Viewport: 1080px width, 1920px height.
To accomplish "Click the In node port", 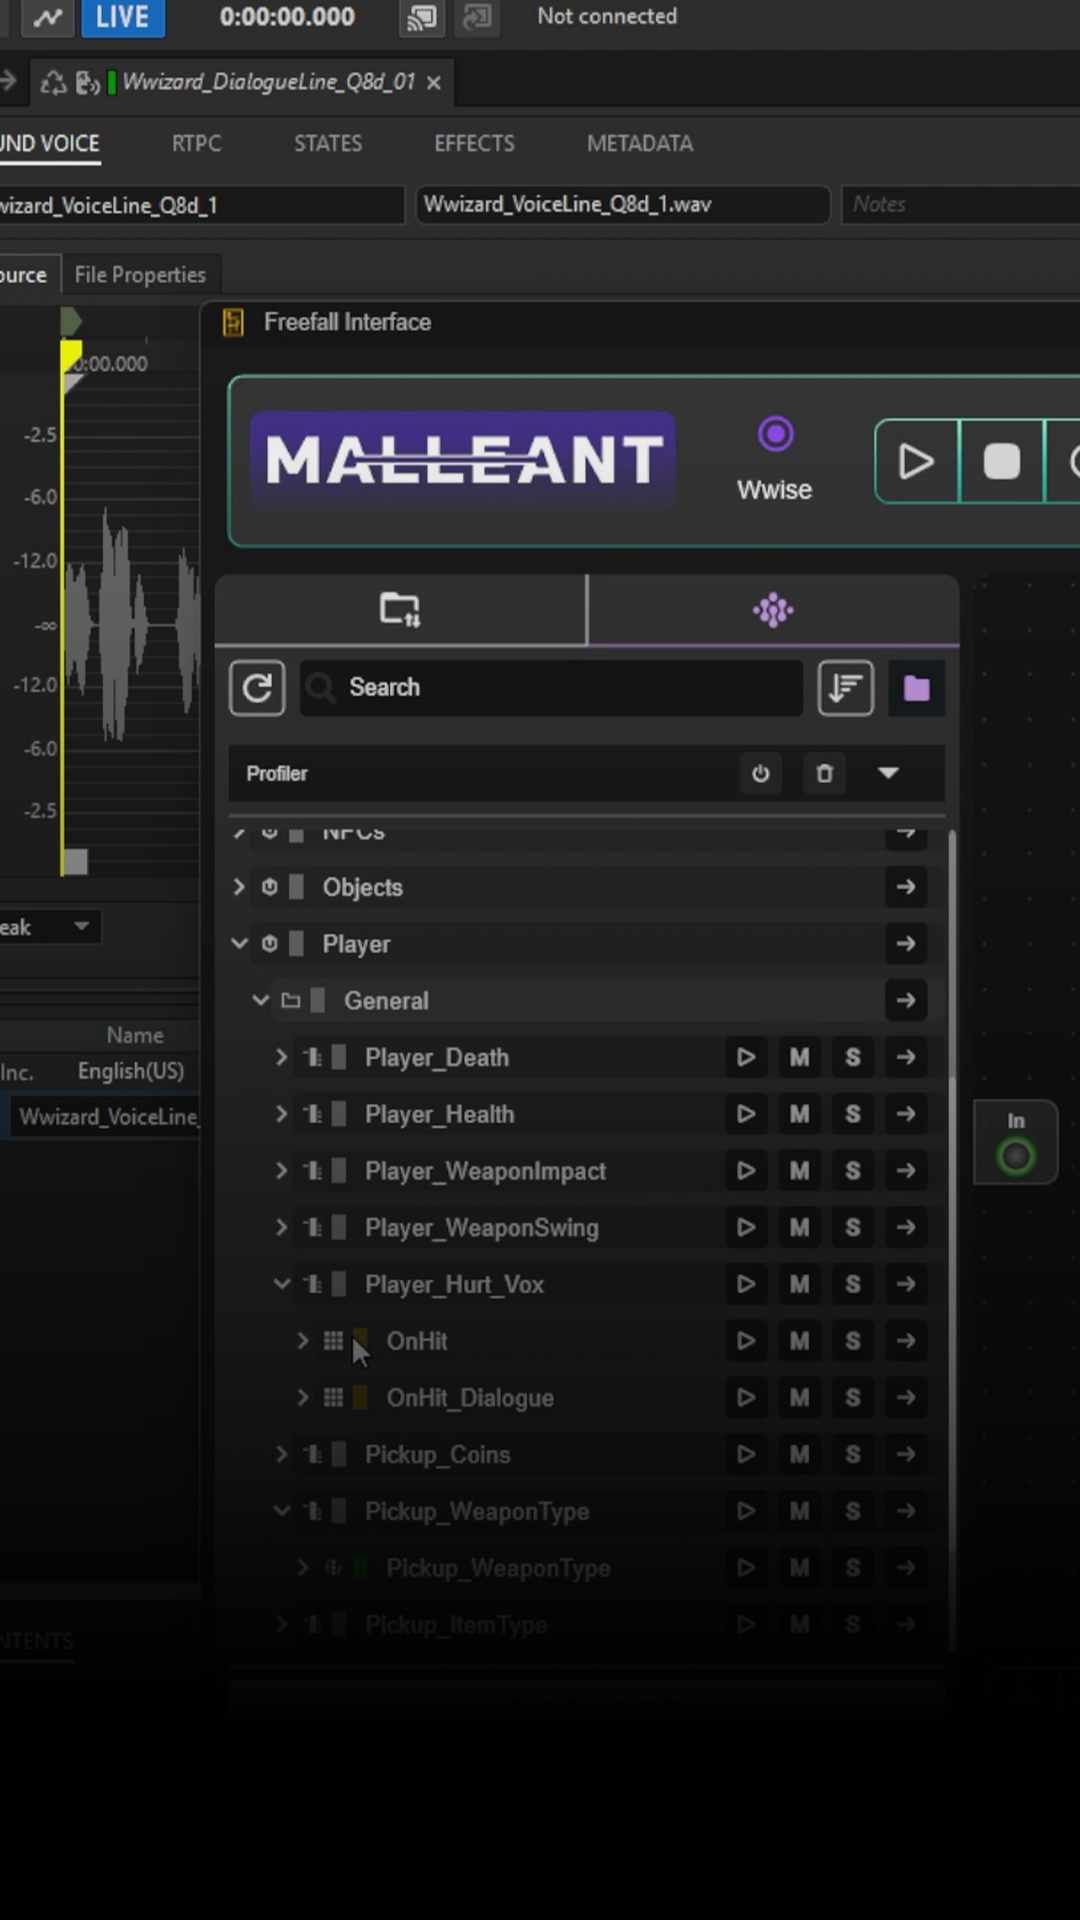I will 1016,1157.
